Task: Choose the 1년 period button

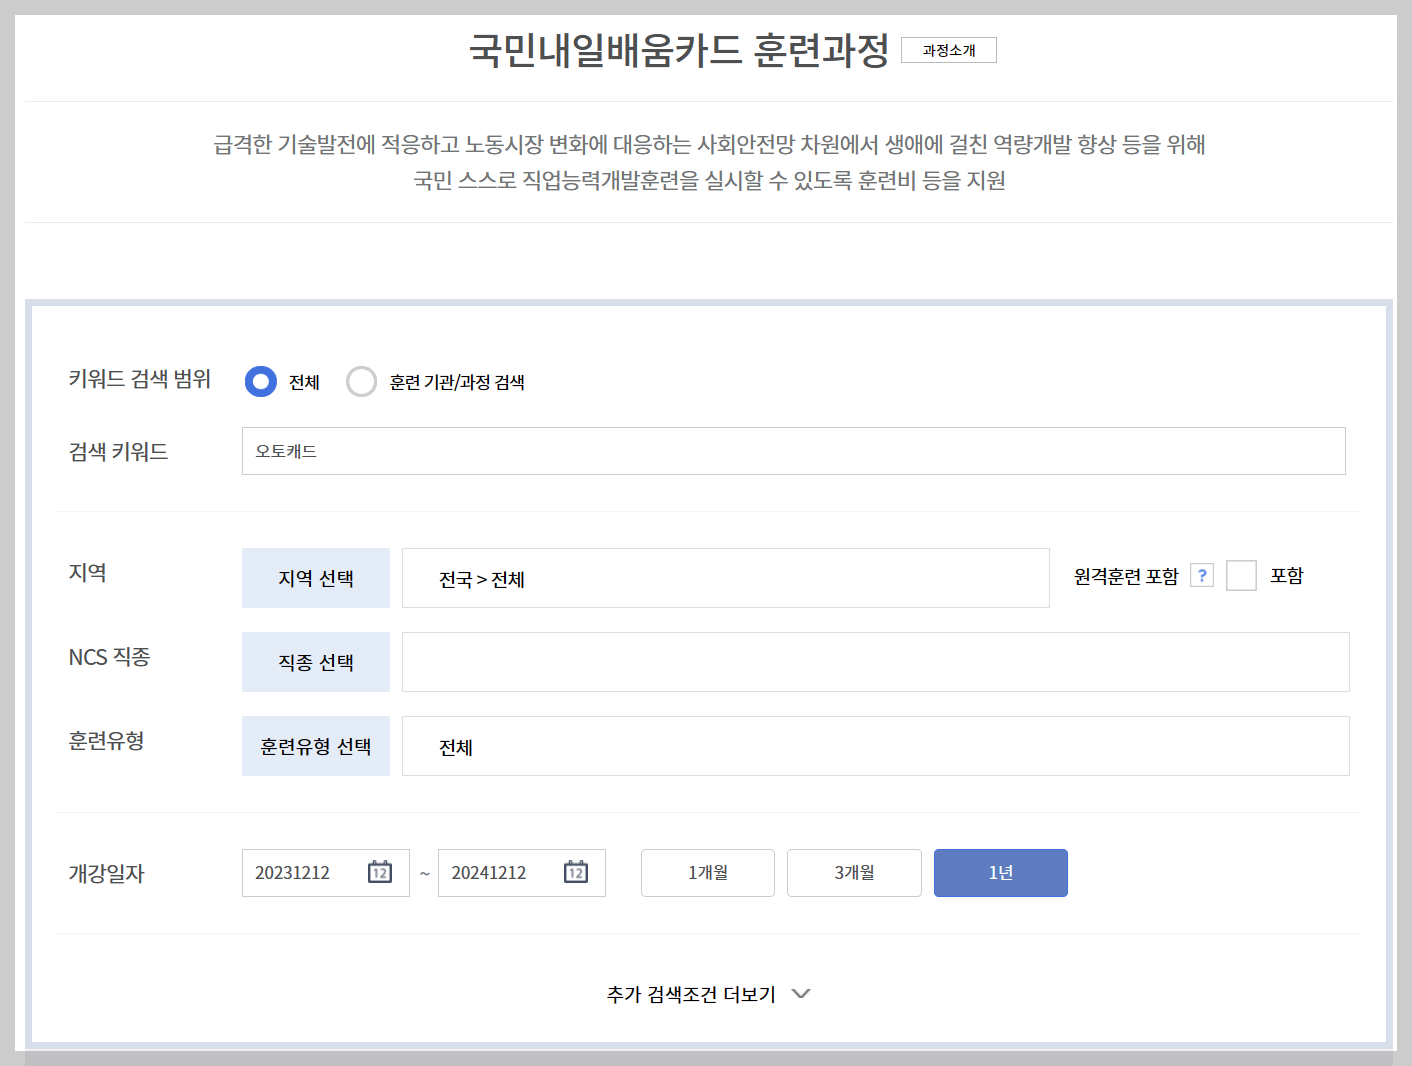Action: (1001, 873)
